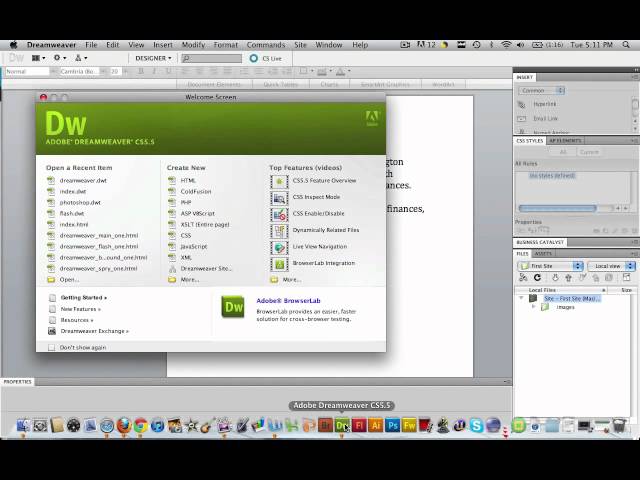Open the Layout dropdown in the application bar
640x480 pixels.
38,58
